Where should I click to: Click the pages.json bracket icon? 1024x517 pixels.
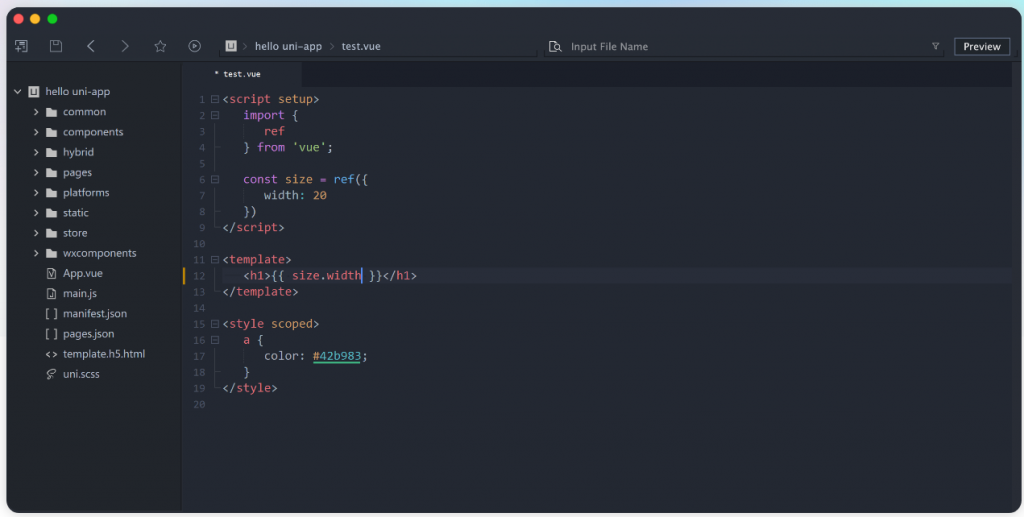click(52, 334)
